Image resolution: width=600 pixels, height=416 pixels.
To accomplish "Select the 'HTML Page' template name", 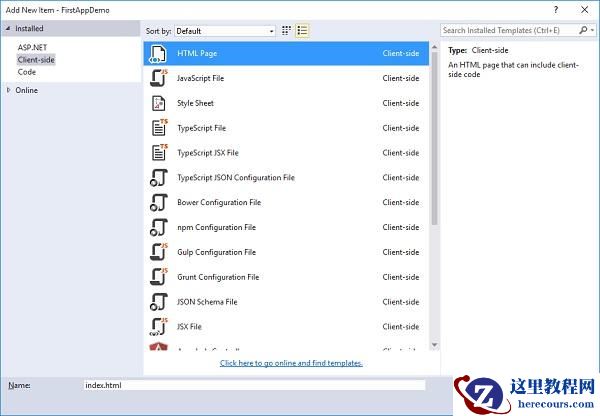I will (197, 54).
